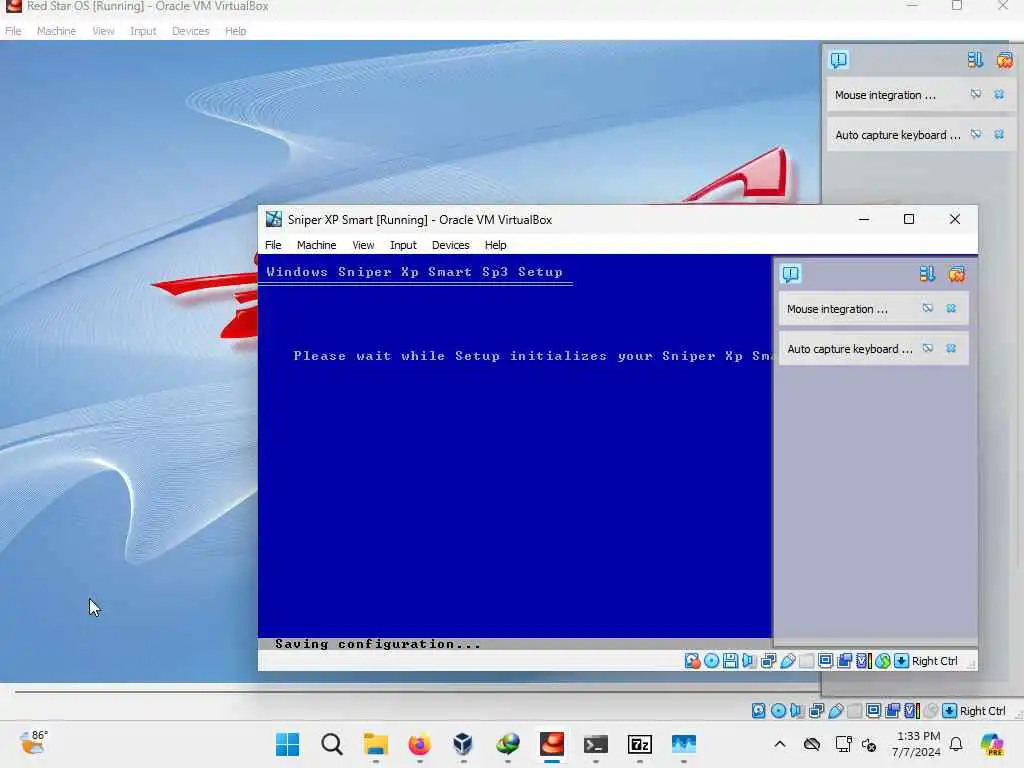Viewport: 1024px width, 768px height.
Task: Suppress Auto capture keyboard message in Sniper XP panel
Action: [927, 348]
